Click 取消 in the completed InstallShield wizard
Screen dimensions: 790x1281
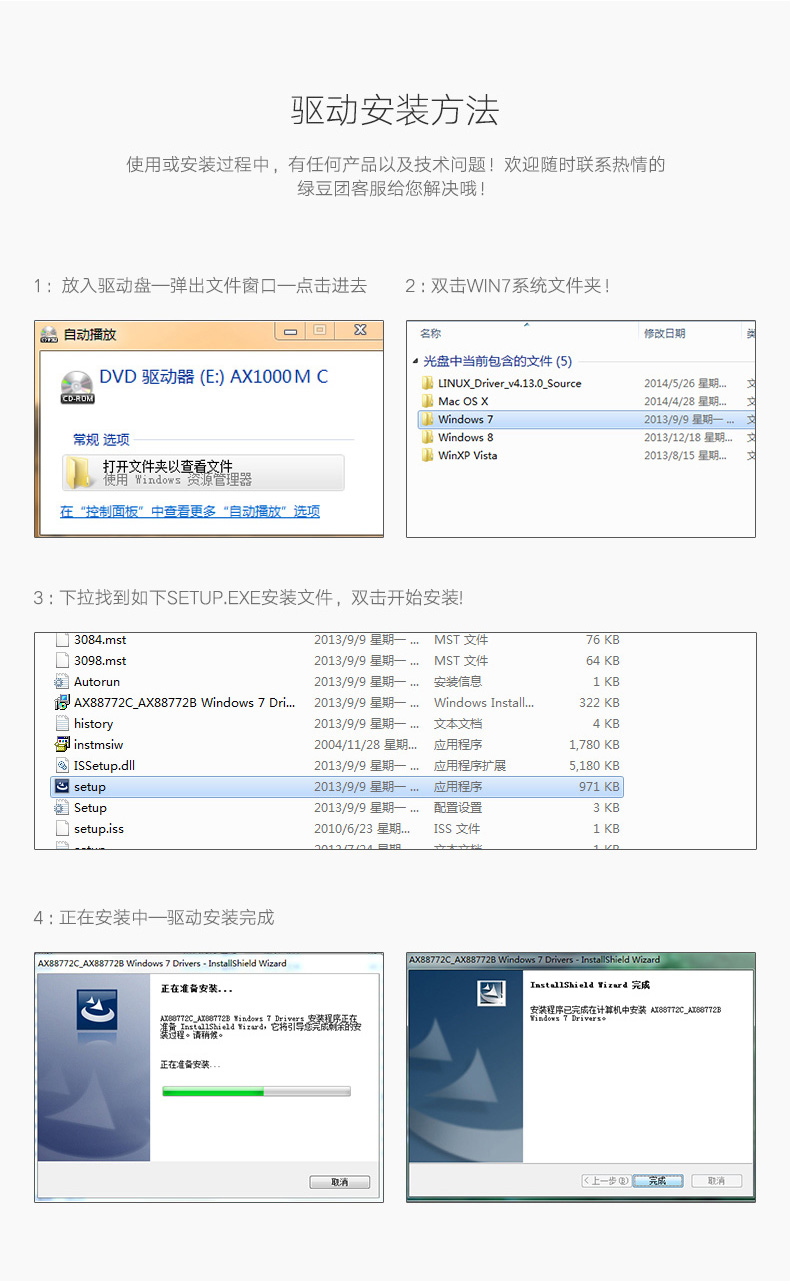tap(717, 1181)
